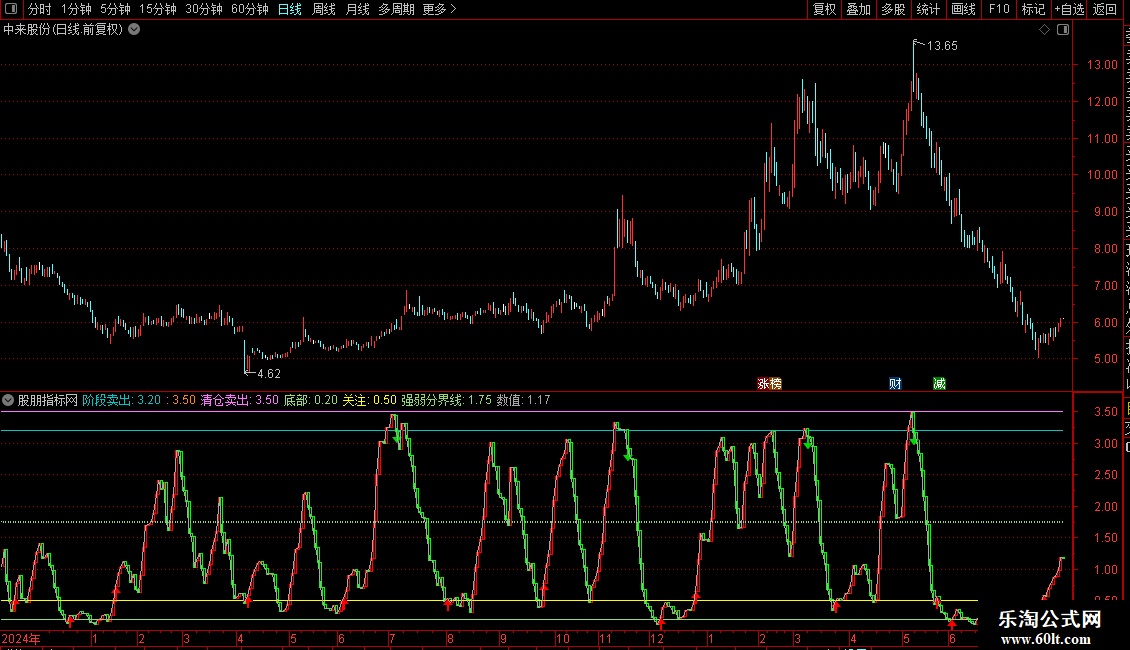Activate the 画线 drawing tools
Viewport: 1130px width, 650px height.
pyautogui.click(x=964, y=9)
